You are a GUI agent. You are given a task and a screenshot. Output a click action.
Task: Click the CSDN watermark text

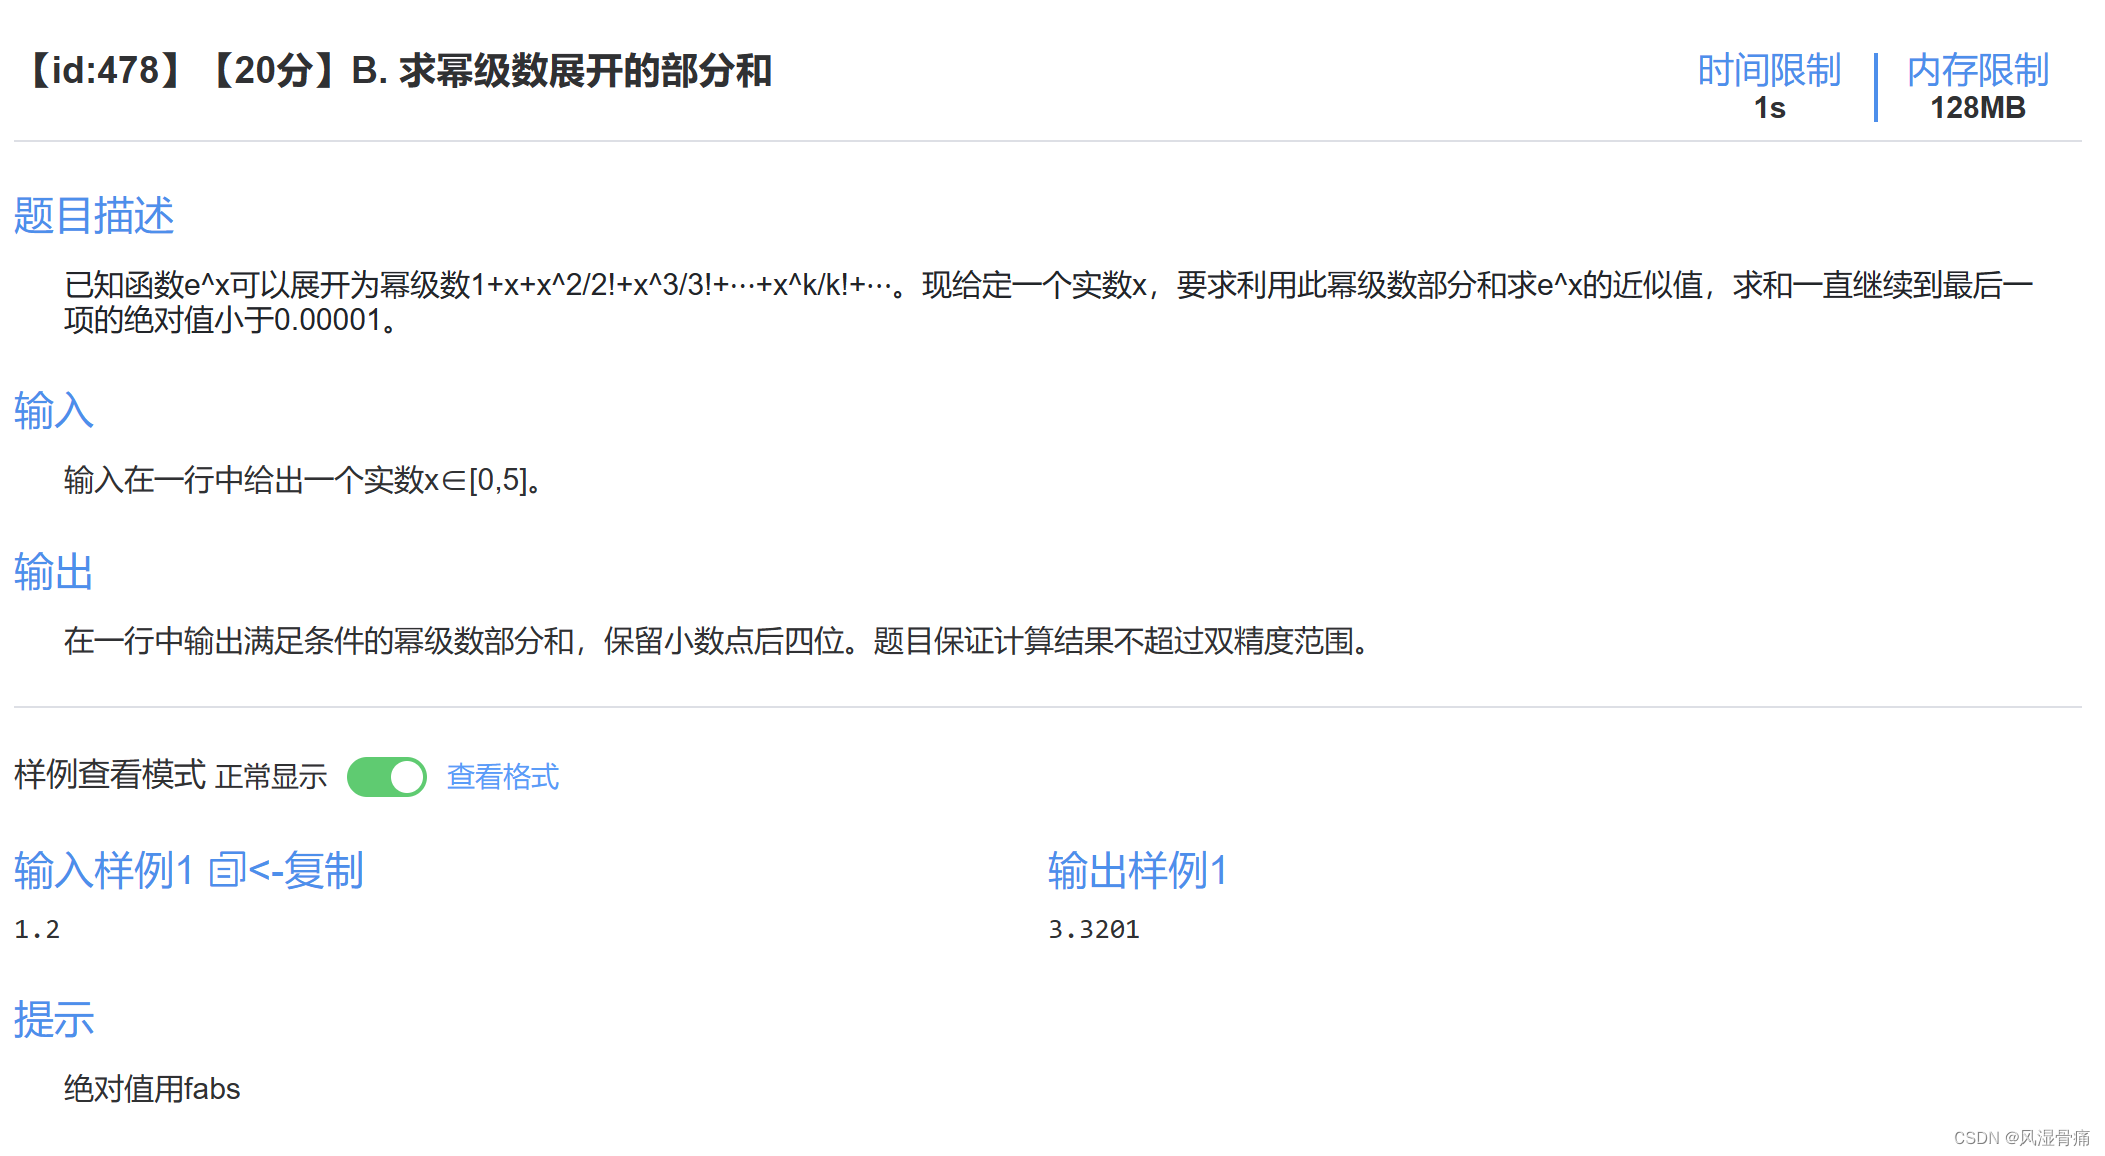click(x=2021, y=1138)
